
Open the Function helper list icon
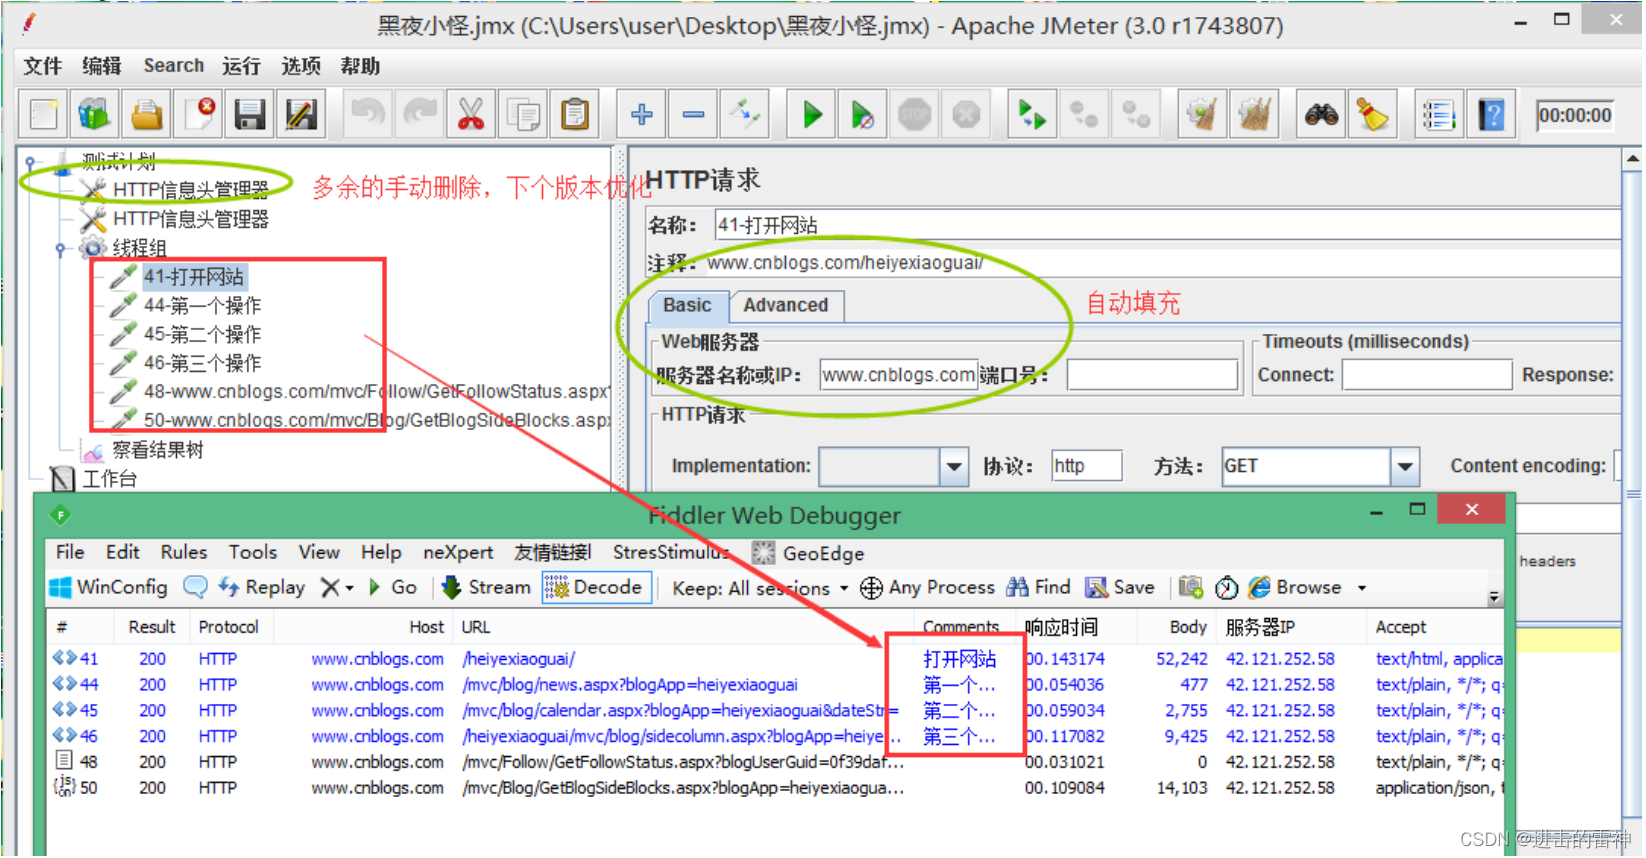coord(1439,115)
